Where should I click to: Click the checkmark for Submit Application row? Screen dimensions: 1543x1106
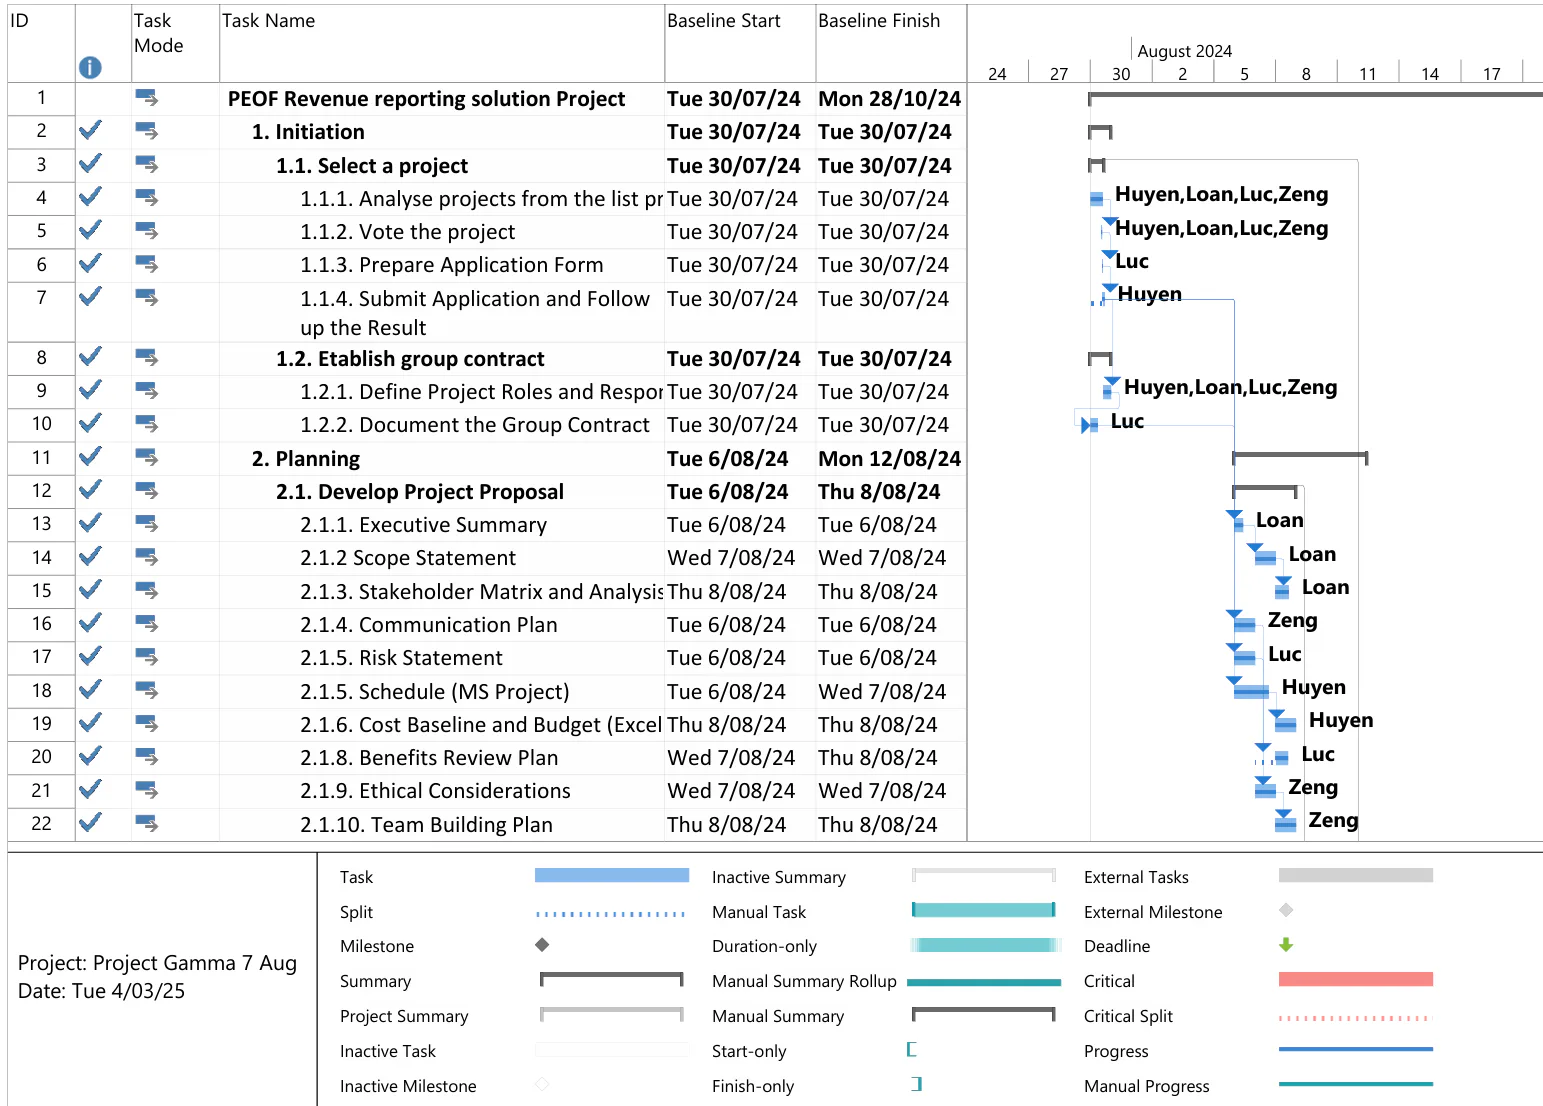pyautogui.click(x=90, y=296)
